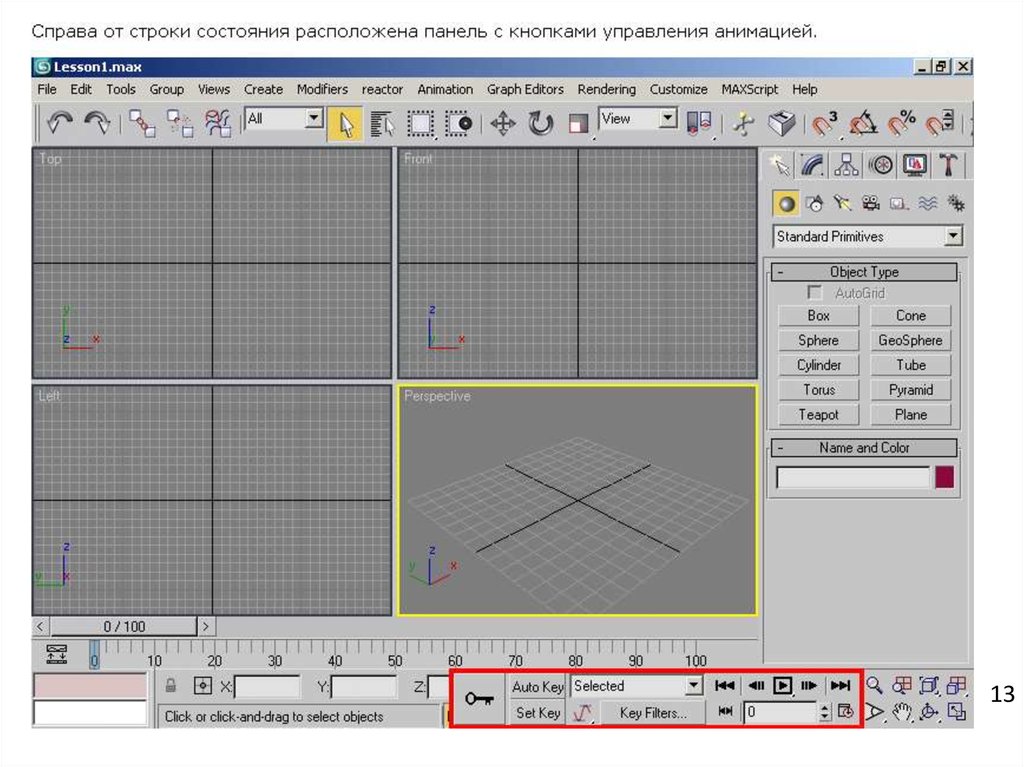The height and width of the screenshot is (767, 1024).
Task: Click the Set Keys large key icon
Action: (479, 700)
